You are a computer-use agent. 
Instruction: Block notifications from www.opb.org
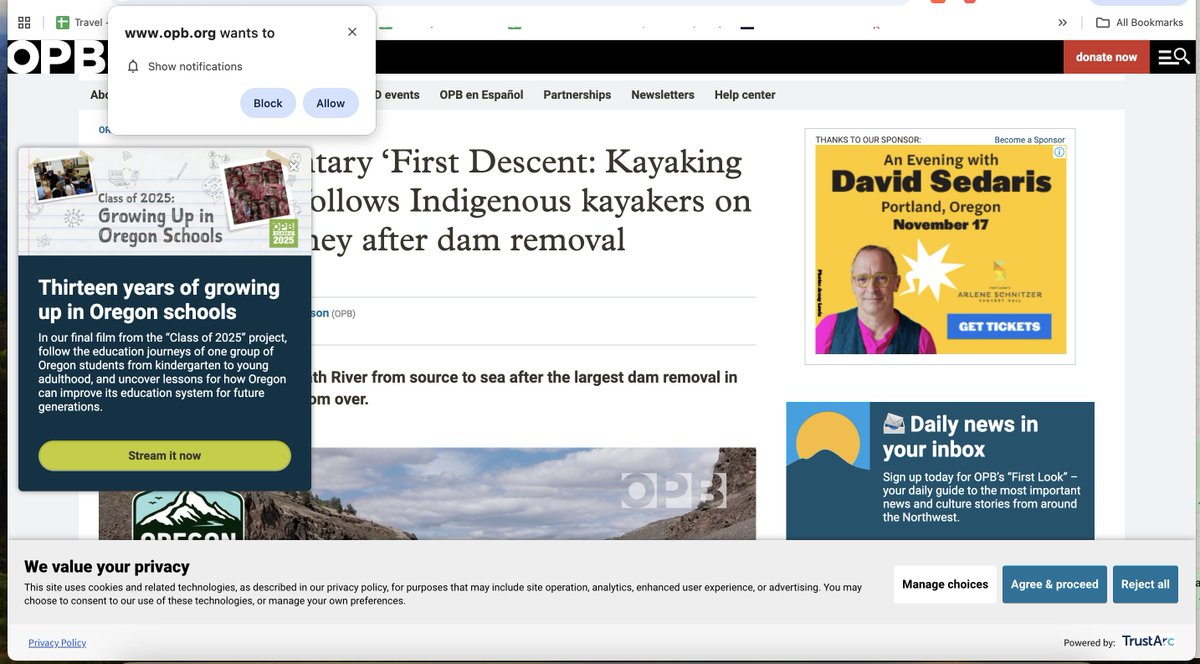tap(268, 103)
